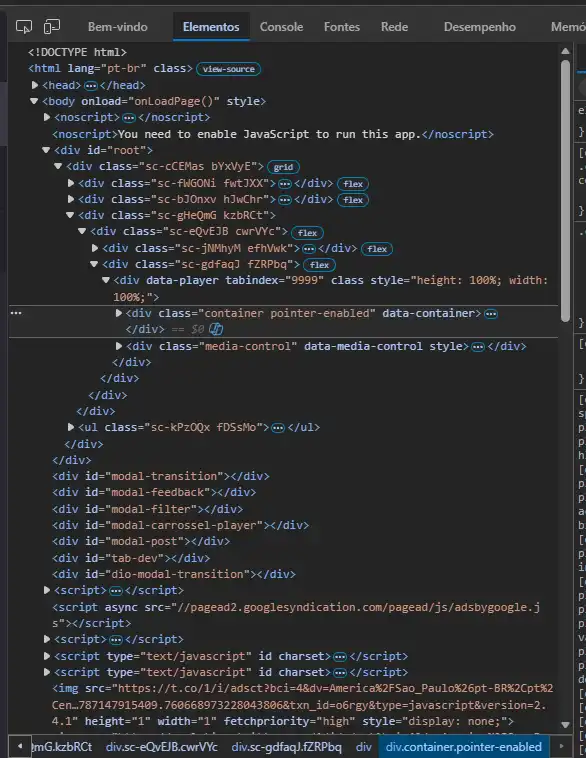Open the three-dots menu left of selected node

(x=16, y=313)
